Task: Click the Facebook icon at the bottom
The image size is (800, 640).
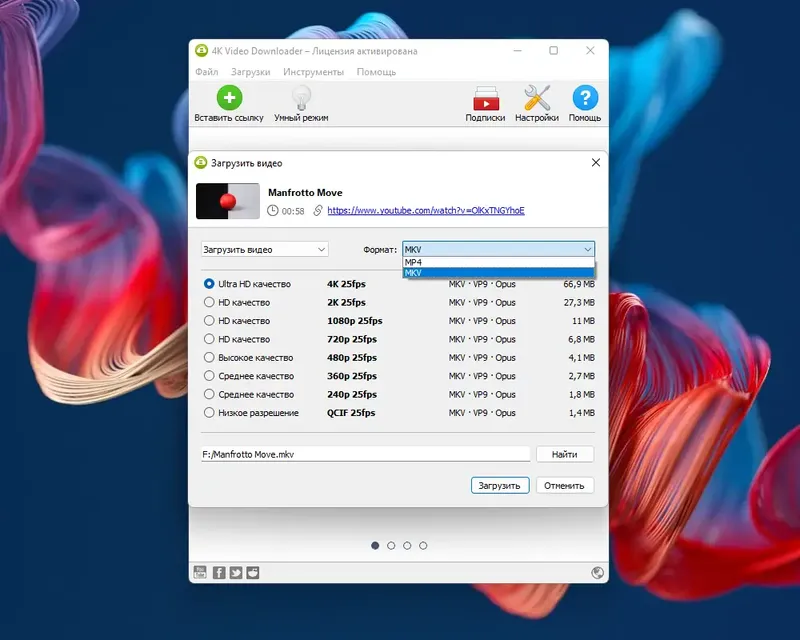Action: pos(219,572)
